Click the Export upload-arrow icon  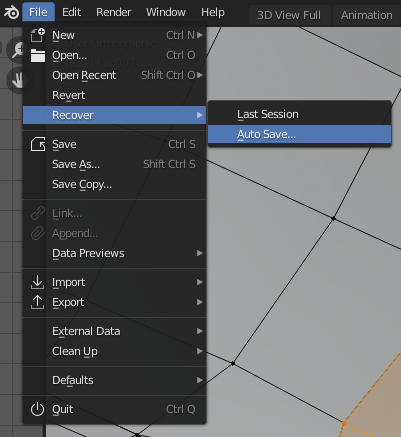click(37, 302)
